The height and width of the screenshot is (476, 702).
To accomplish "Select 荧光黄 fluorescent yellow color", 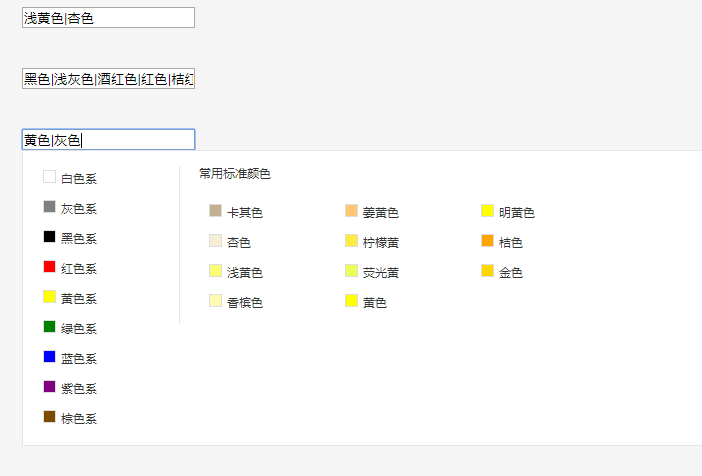I will tap(372, 272).
